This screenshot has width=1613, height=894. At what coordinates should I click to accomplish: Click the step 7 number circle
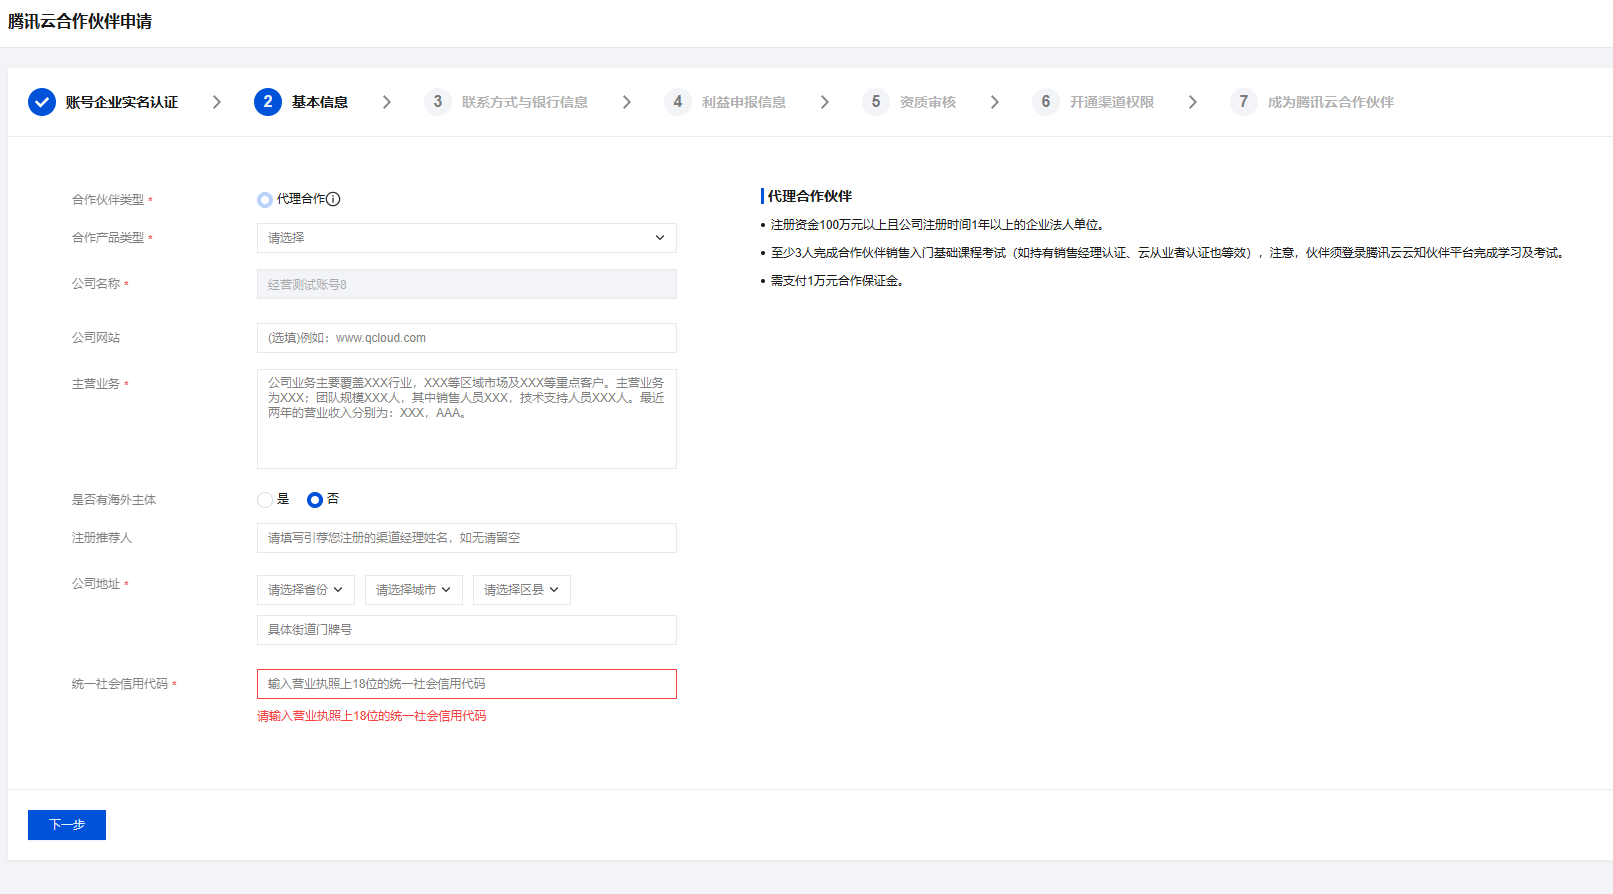pyautogui.click(x=1244, y=102)
